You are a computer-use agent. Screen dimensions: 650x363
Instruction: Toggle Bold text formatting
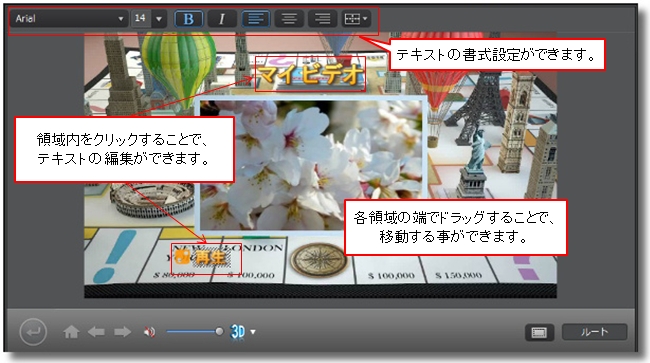(x=189, y=19)
